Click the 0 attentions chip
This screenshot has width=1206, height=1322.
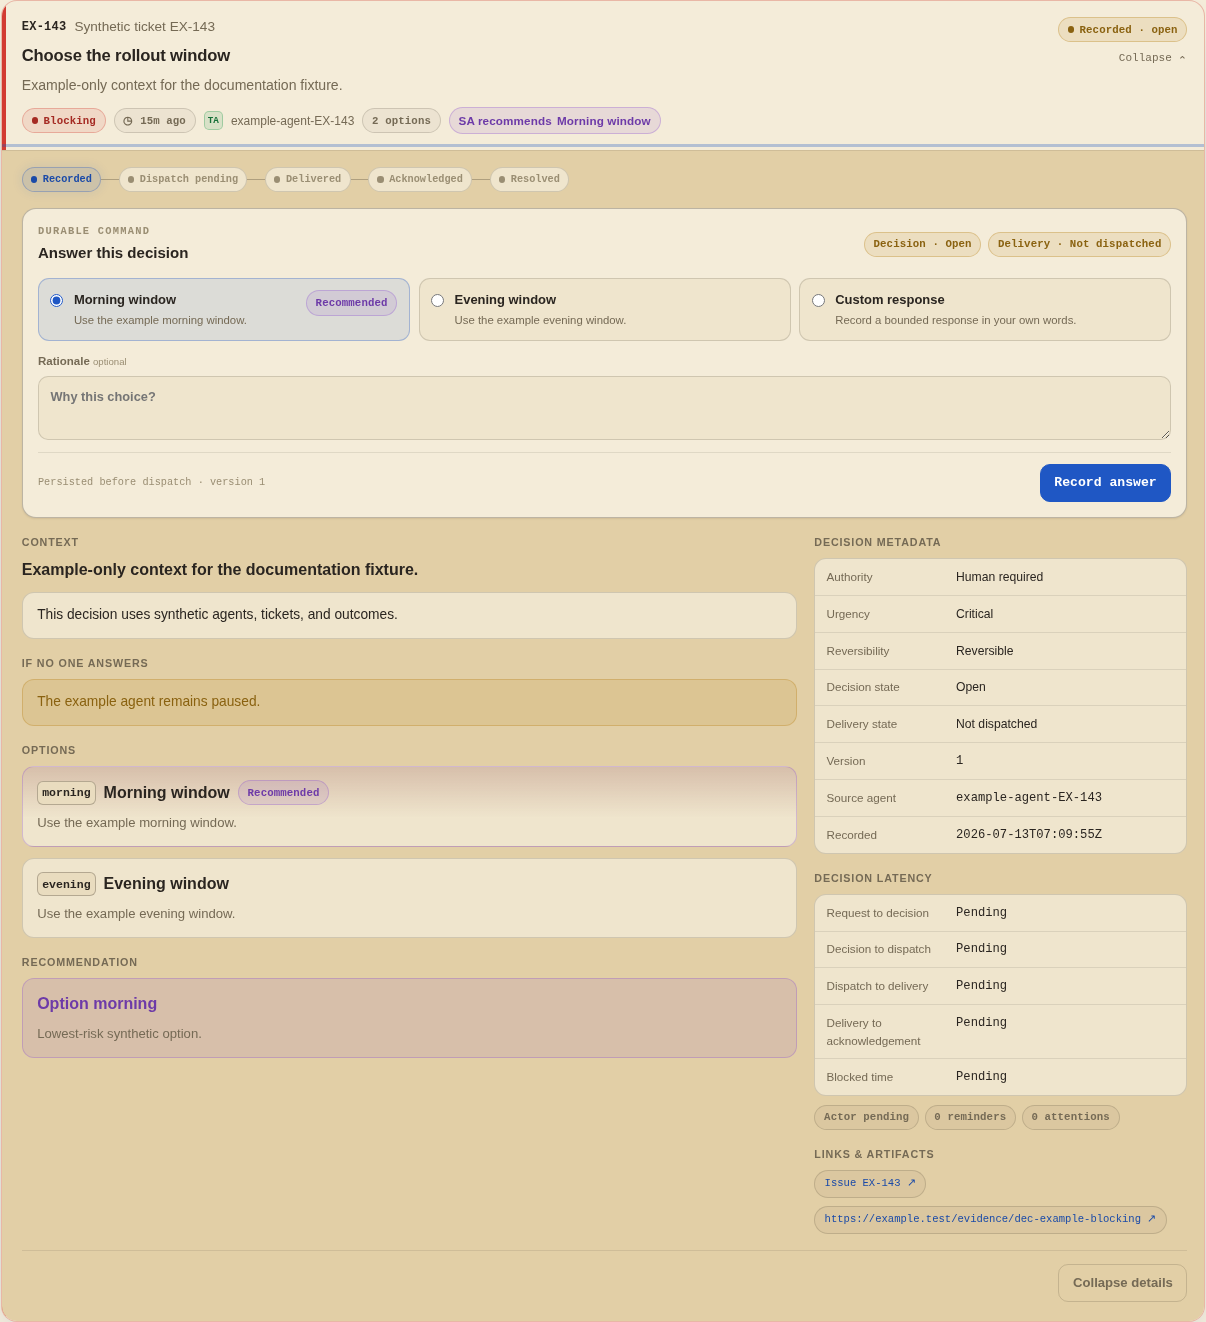tap(1071, 1118)
